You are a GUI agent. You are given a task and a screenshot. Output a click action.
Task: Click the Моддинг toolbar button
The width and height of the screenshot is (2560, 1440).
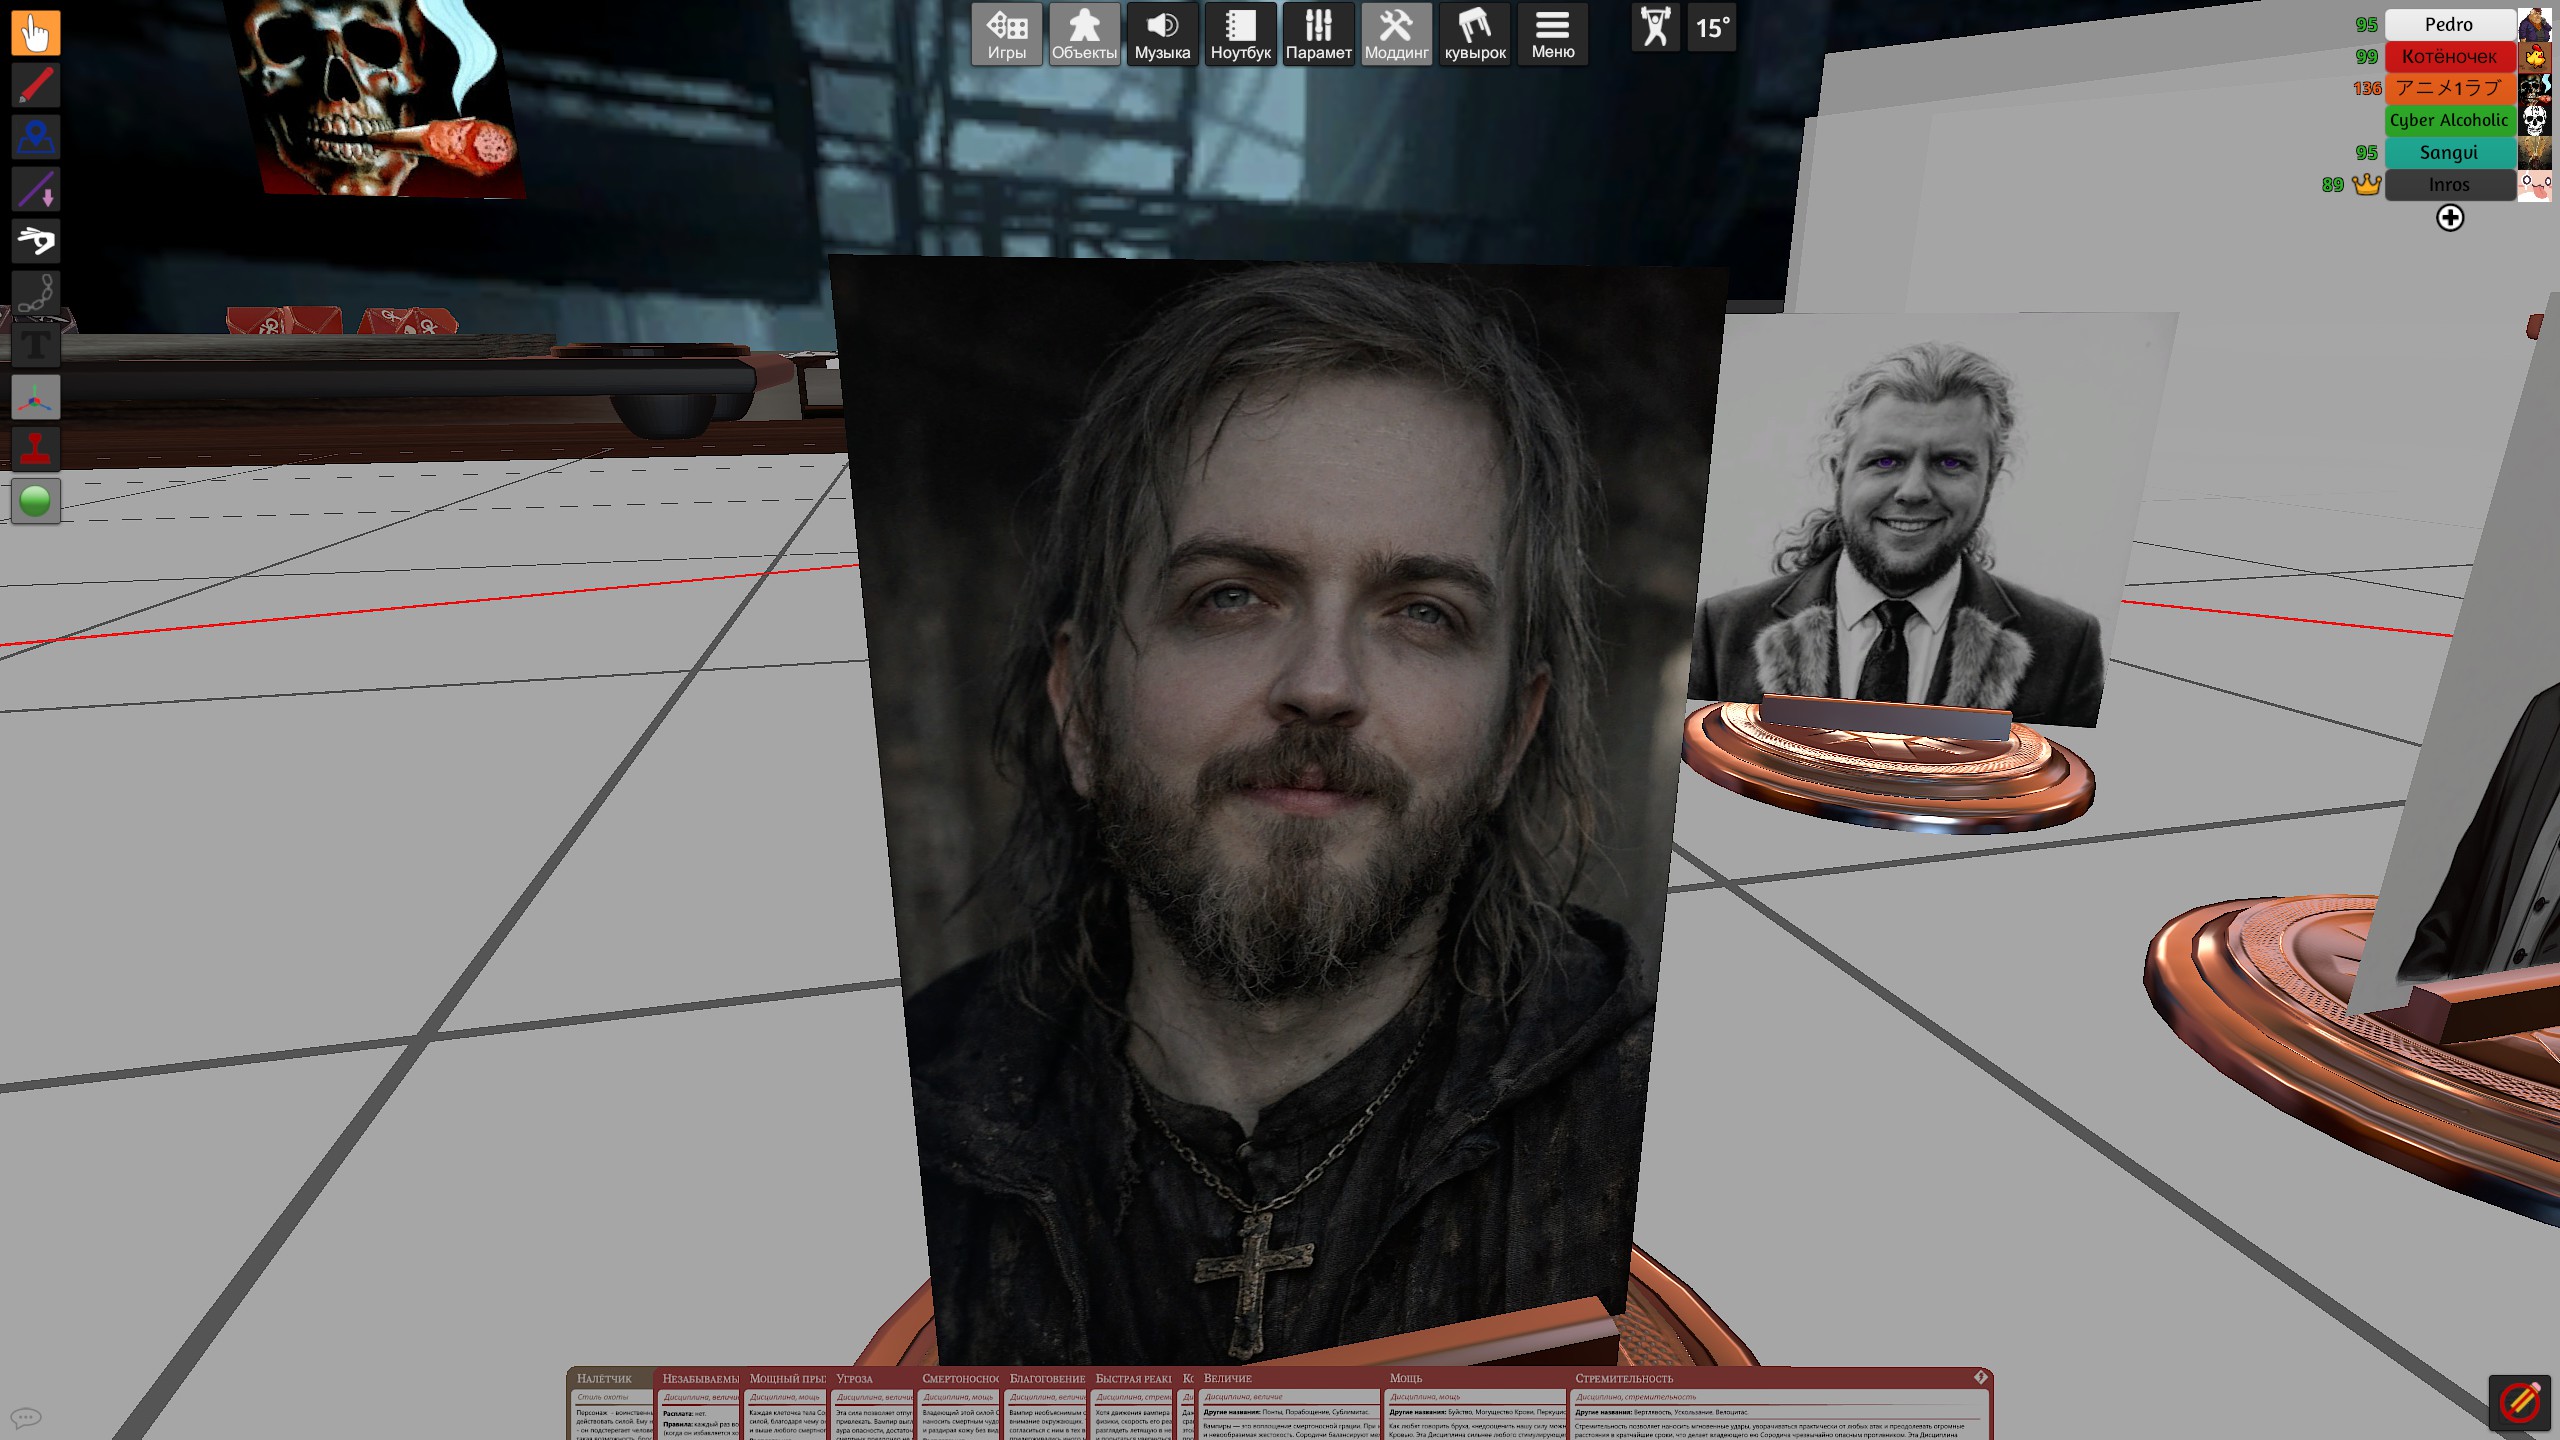point(1396,34)
